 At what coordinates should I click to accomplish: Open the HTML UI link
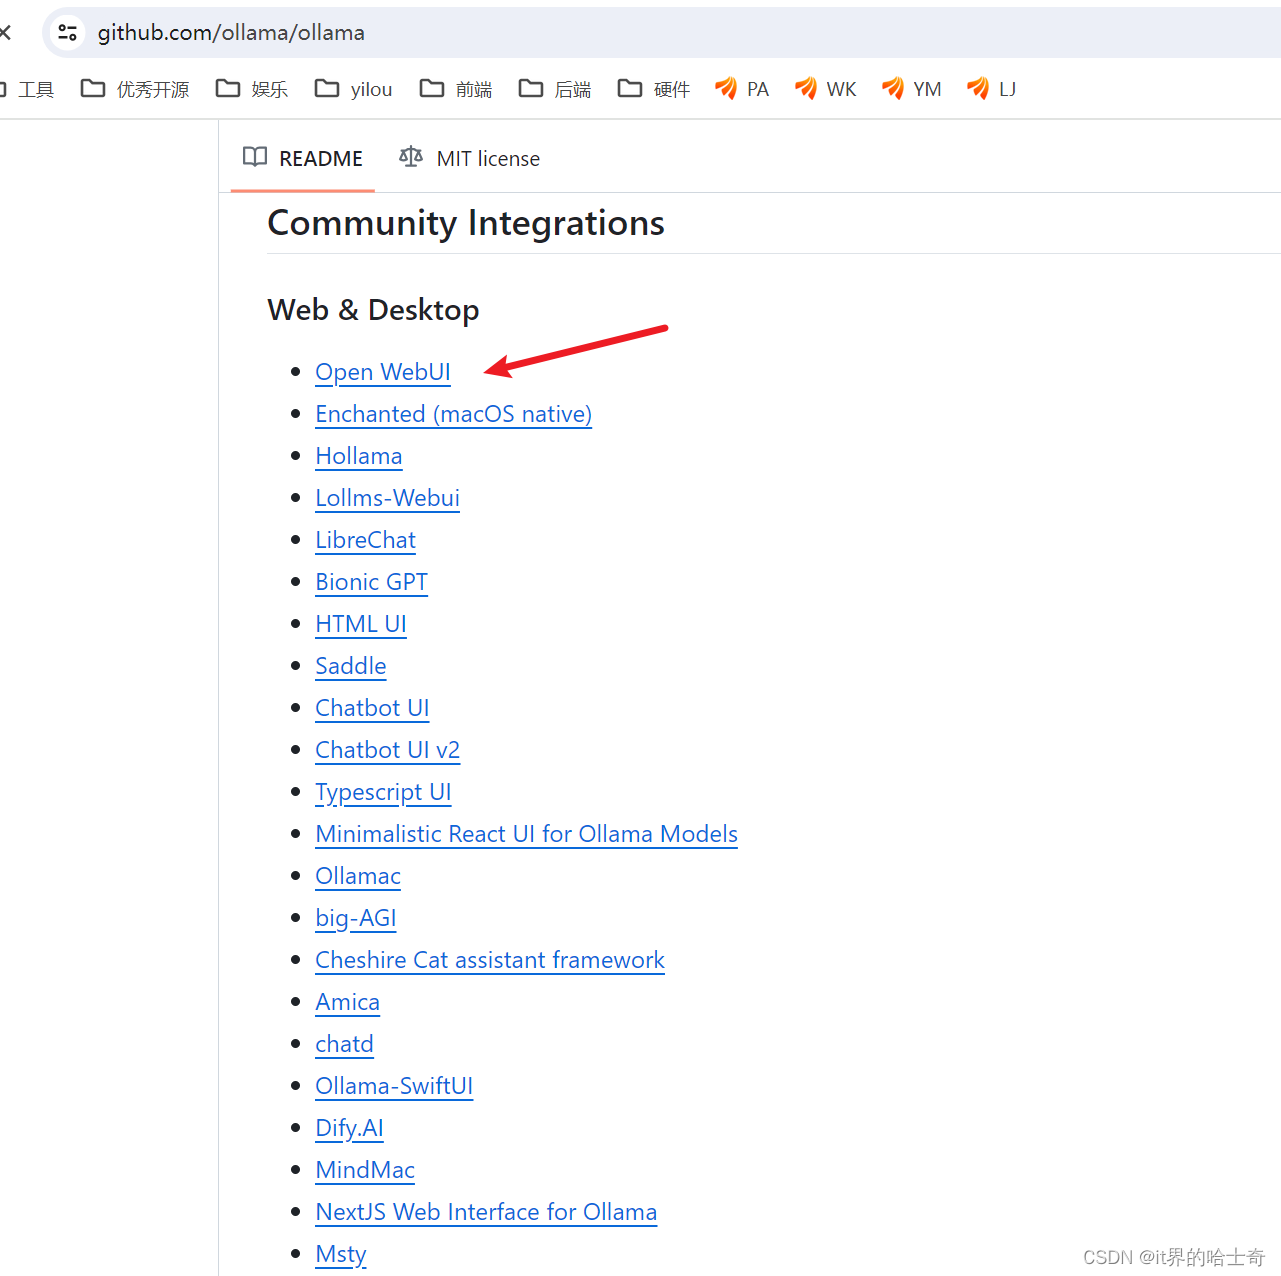coord(360,624)
